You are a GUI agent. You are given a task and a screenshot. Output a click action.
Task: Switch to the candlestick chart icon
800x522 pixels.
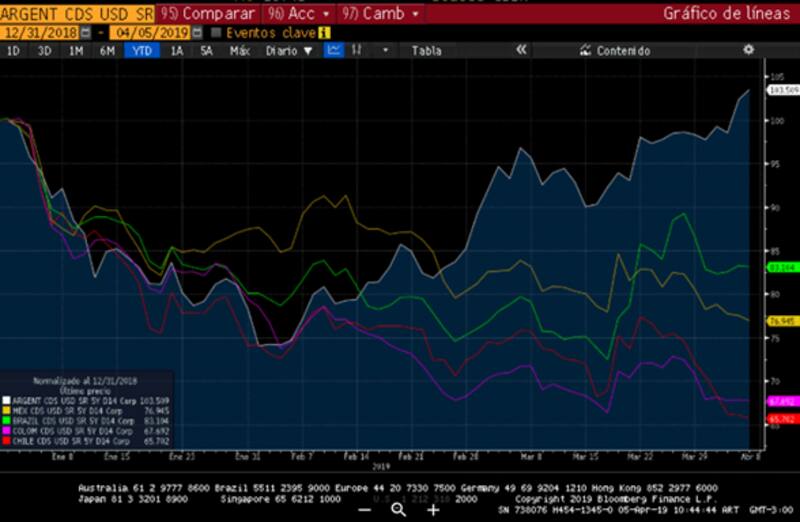tap(356, 50)
